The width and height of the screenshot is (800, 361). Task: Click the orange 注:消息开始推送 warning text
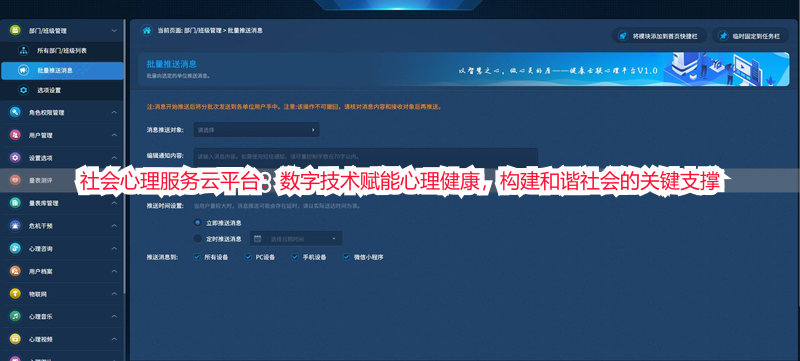[294, 107]
